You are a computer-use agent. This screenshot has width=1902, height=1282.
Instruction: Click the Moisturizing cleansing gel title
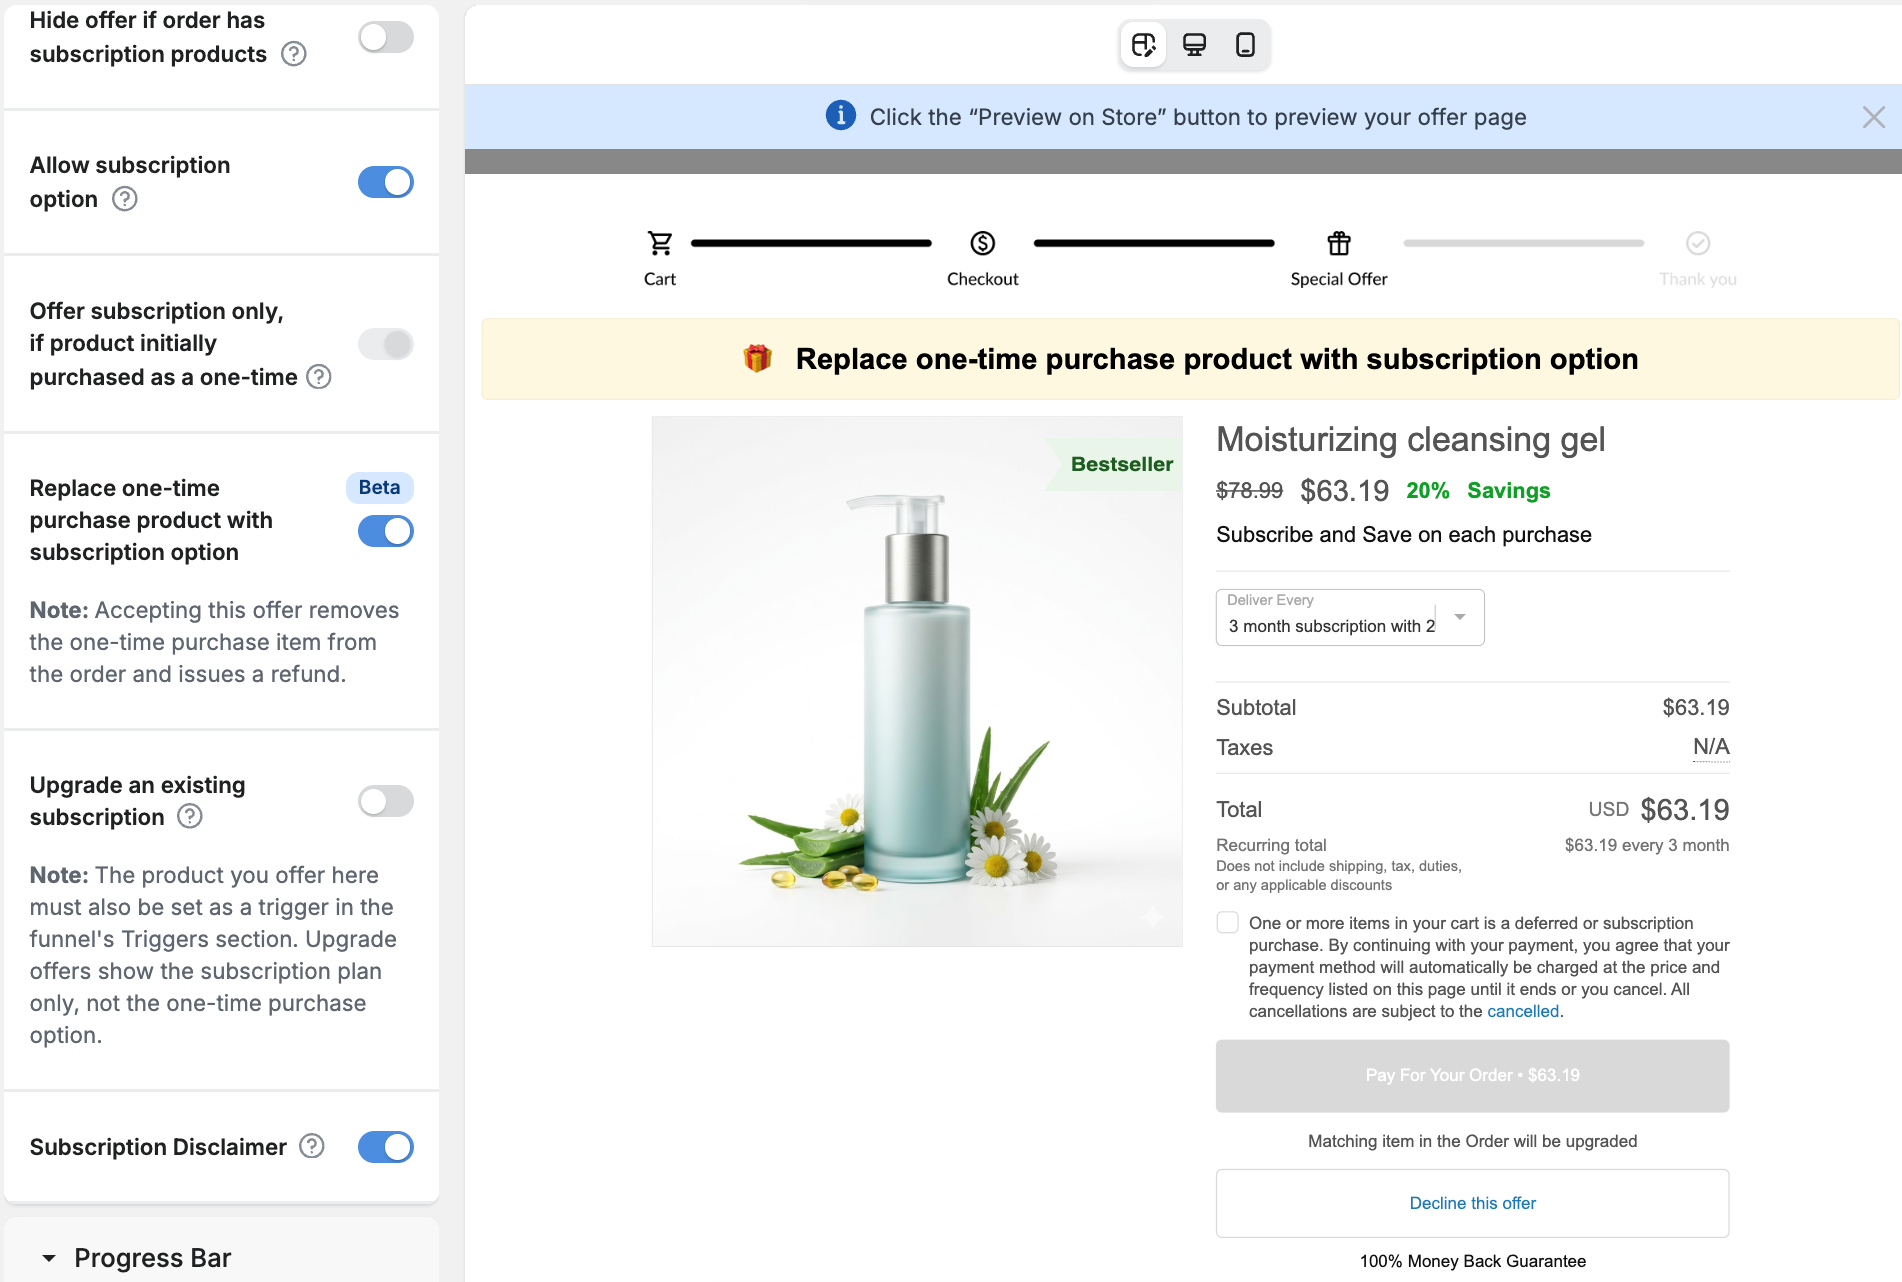pos(1411,439)
